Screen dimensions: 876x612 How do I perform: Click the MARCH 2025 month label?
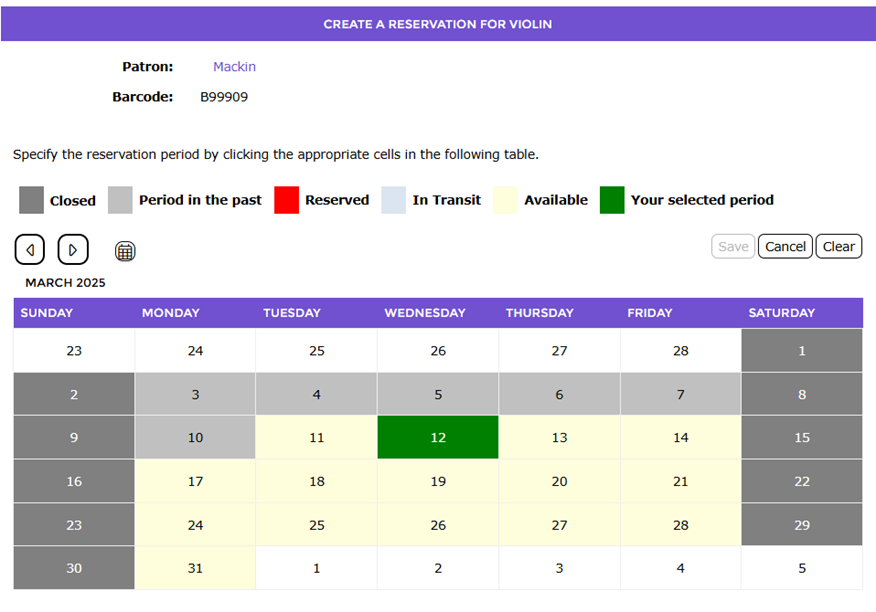(x=65, y=283)
